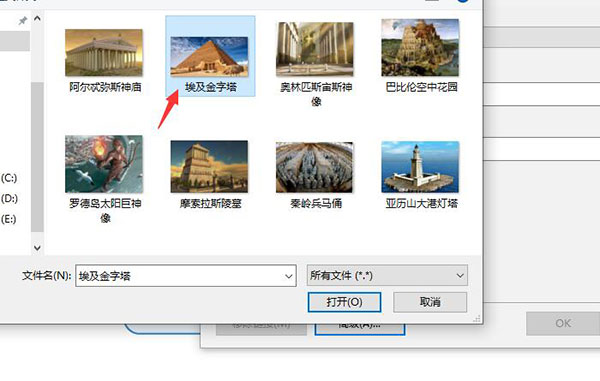Select the 阿尔忒弥斯神庙 image thumbnail

[x=104, y=53]
